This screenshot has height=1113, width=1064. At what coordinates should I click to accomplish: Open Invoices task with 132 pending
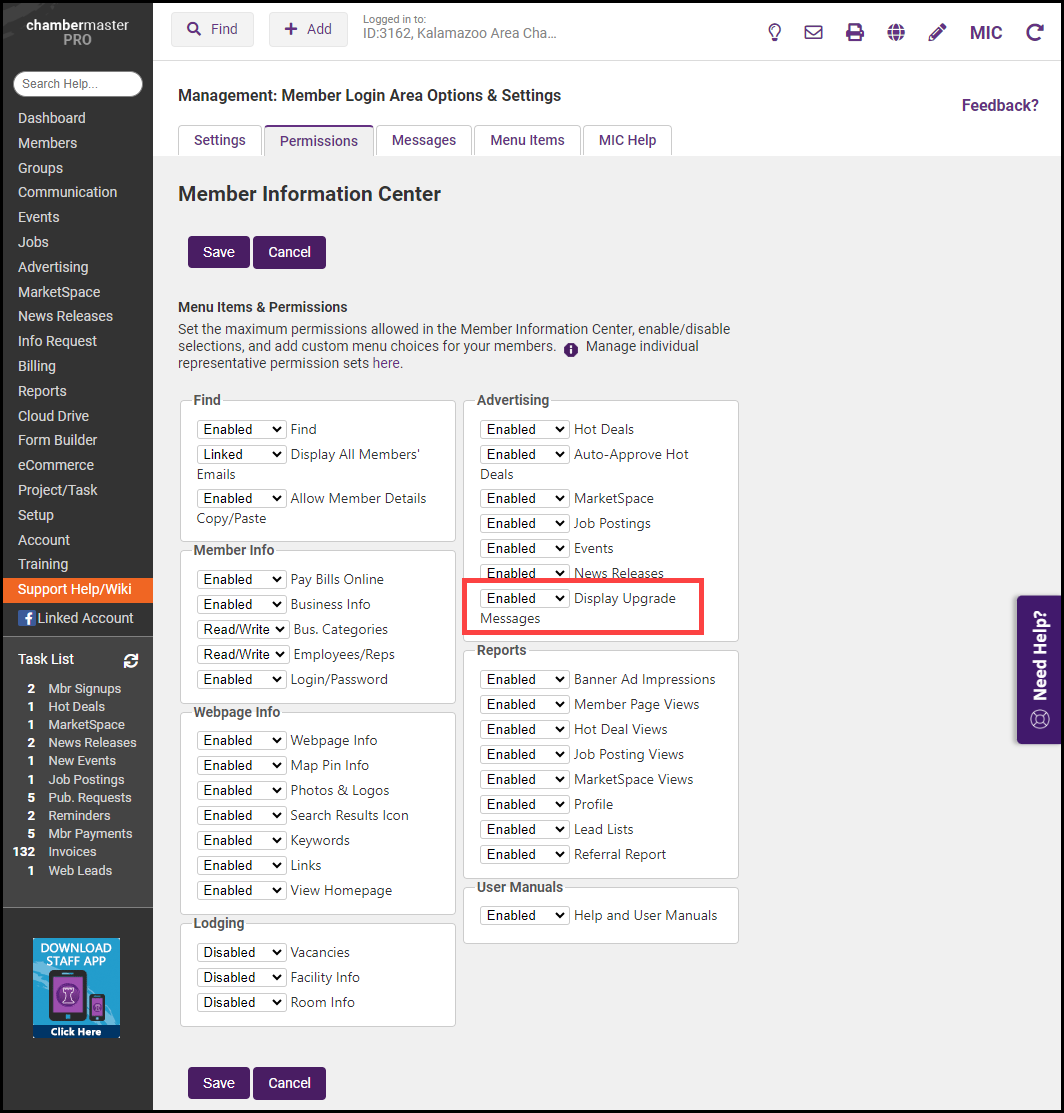pos(72,852)
